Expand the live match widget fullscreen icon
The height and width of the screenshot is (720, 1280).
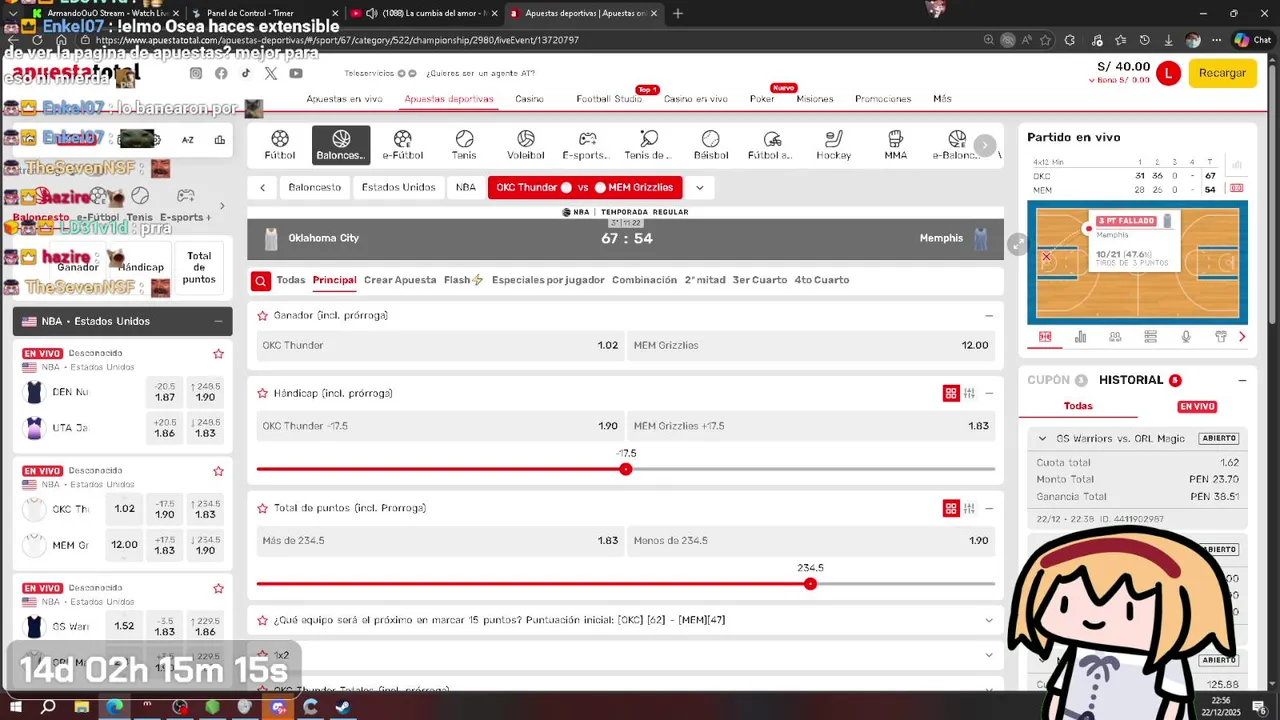pos(1017,244)
